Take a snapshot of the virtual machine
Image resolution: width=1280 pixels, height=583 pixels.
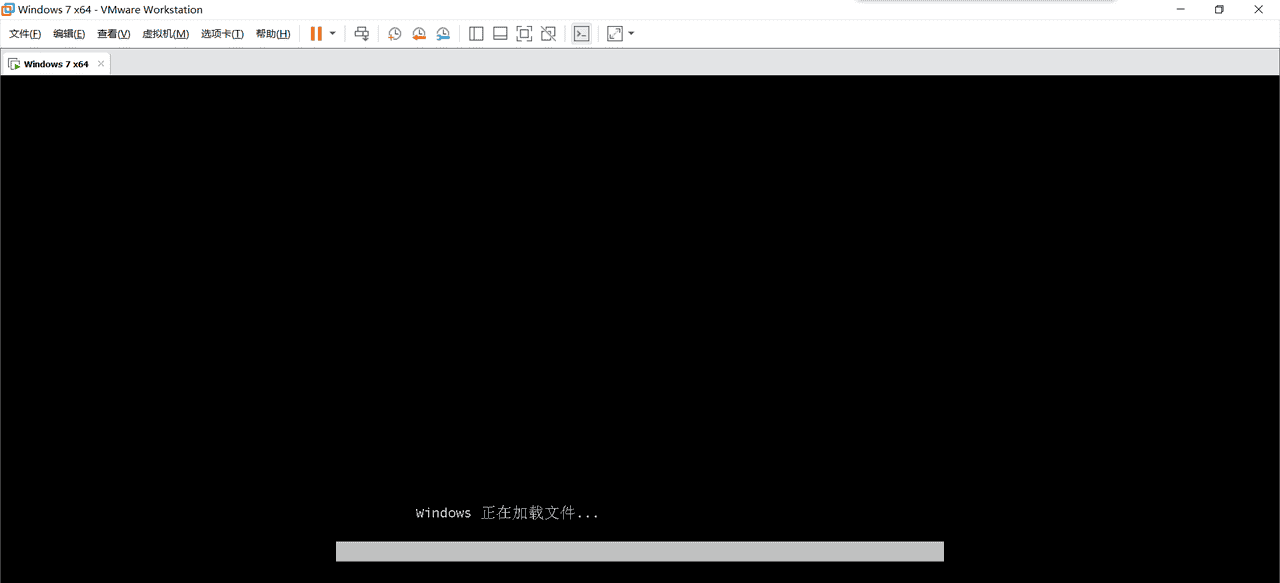coord(394,33)
